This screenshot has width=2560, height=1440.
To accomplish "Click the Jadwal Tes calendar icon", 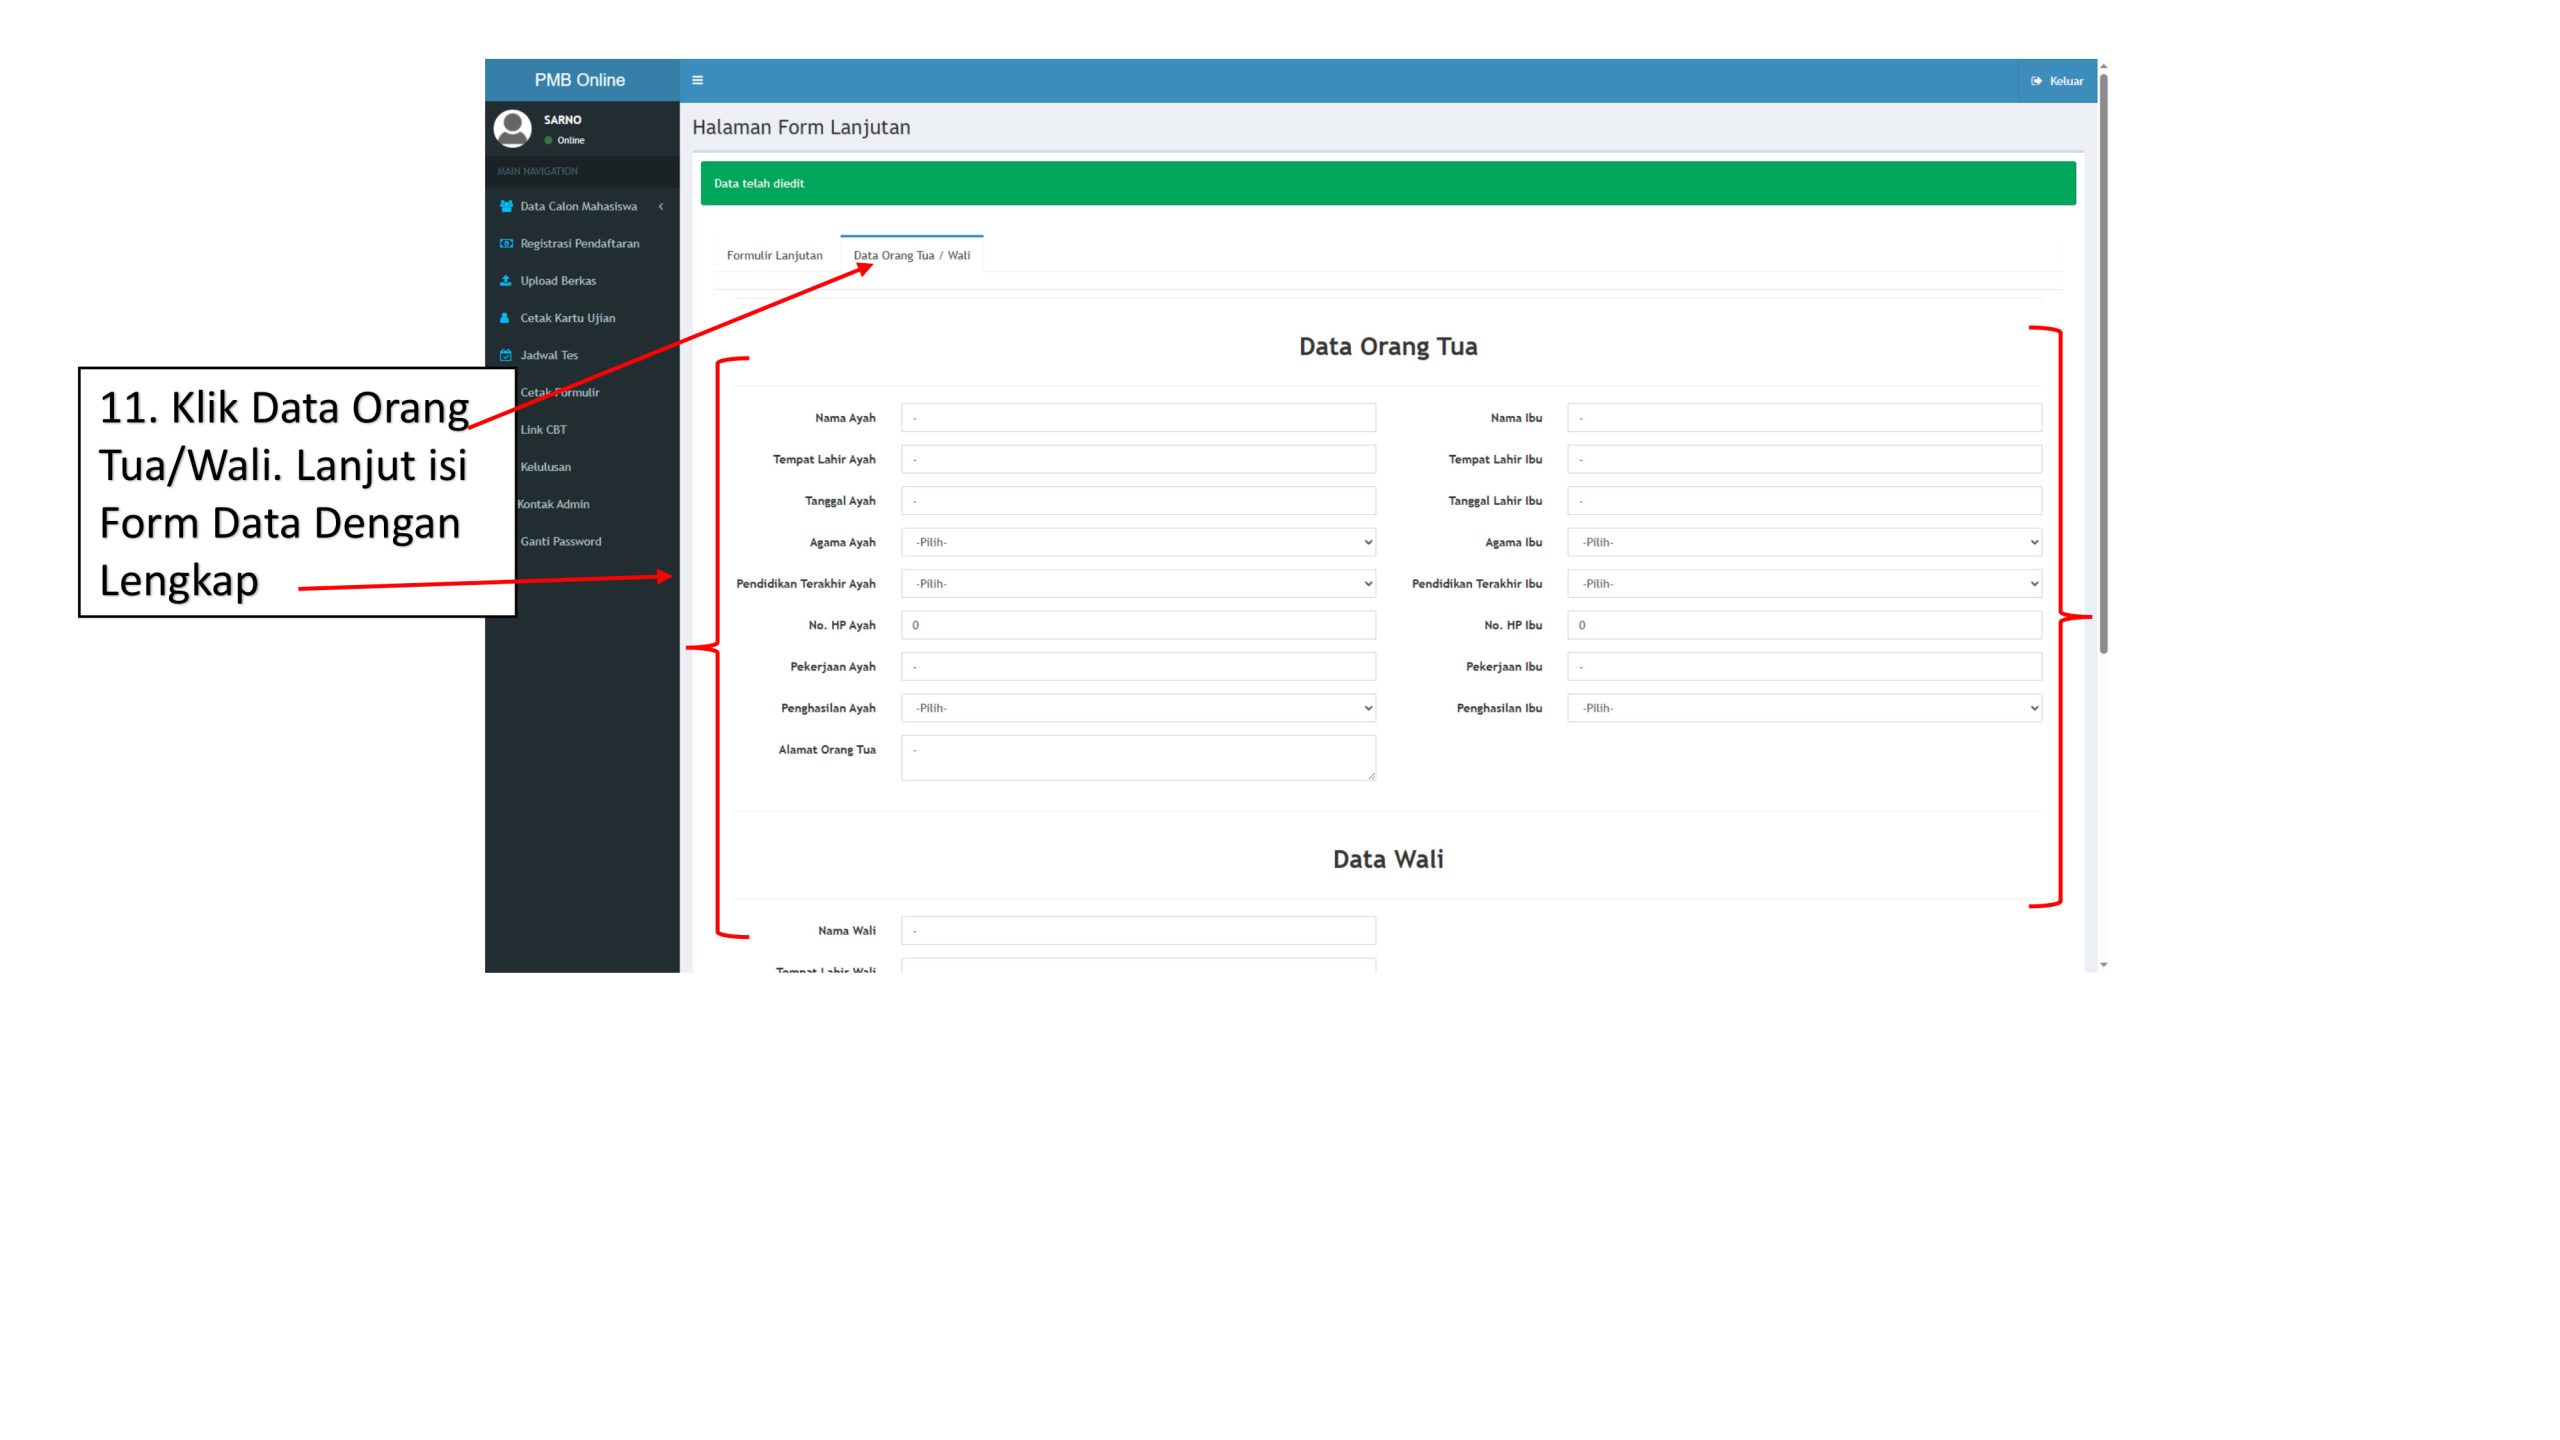I will [x=506, y=355].
